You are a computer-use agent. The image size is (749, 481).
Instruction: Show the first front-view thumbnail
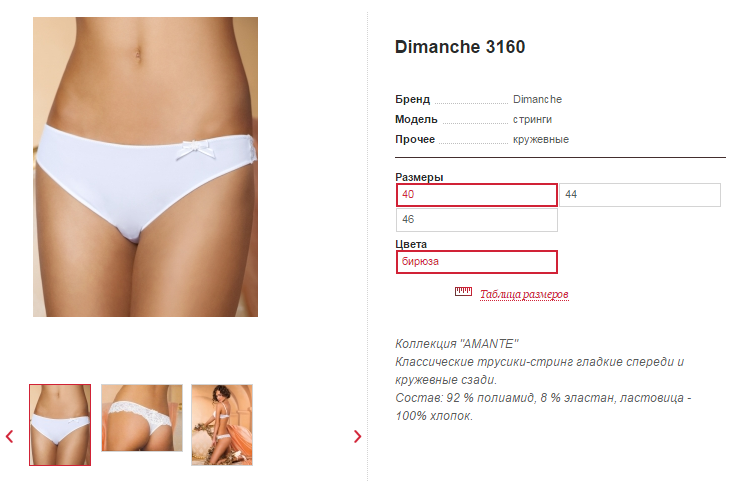click(60, 425)
